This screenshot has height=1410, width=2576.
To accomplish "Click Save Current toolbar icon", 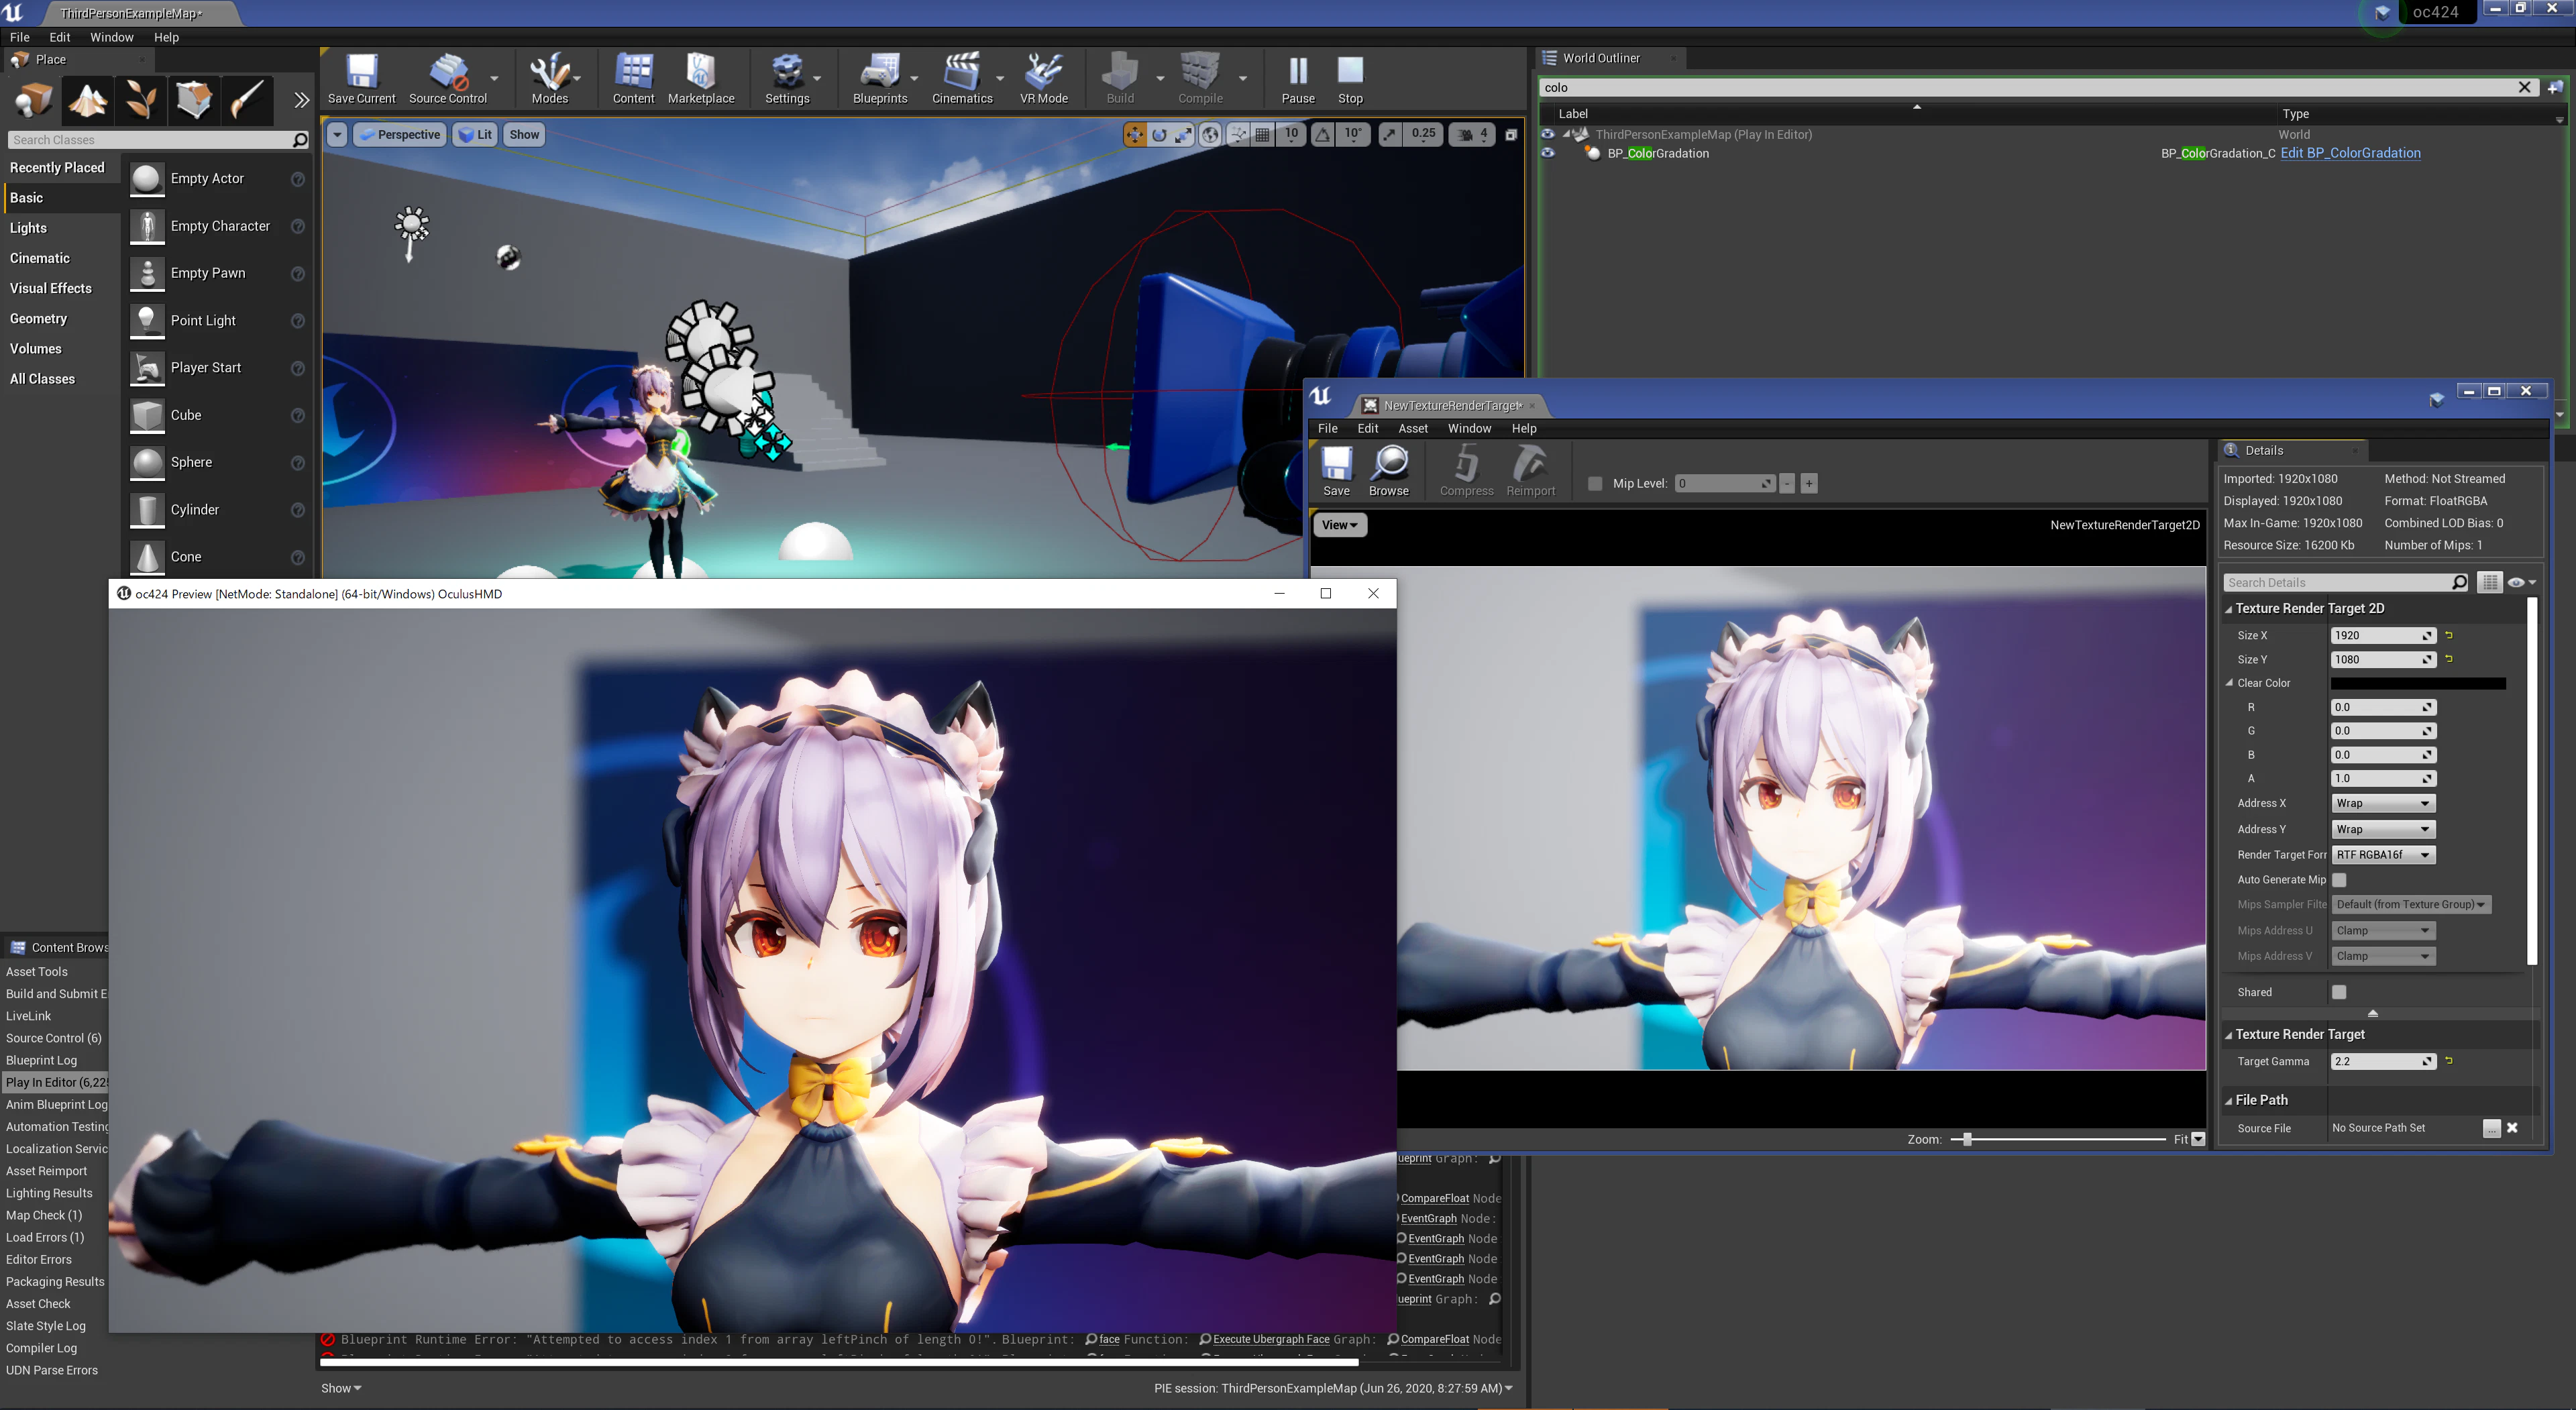I will click(x=361, y=79).
